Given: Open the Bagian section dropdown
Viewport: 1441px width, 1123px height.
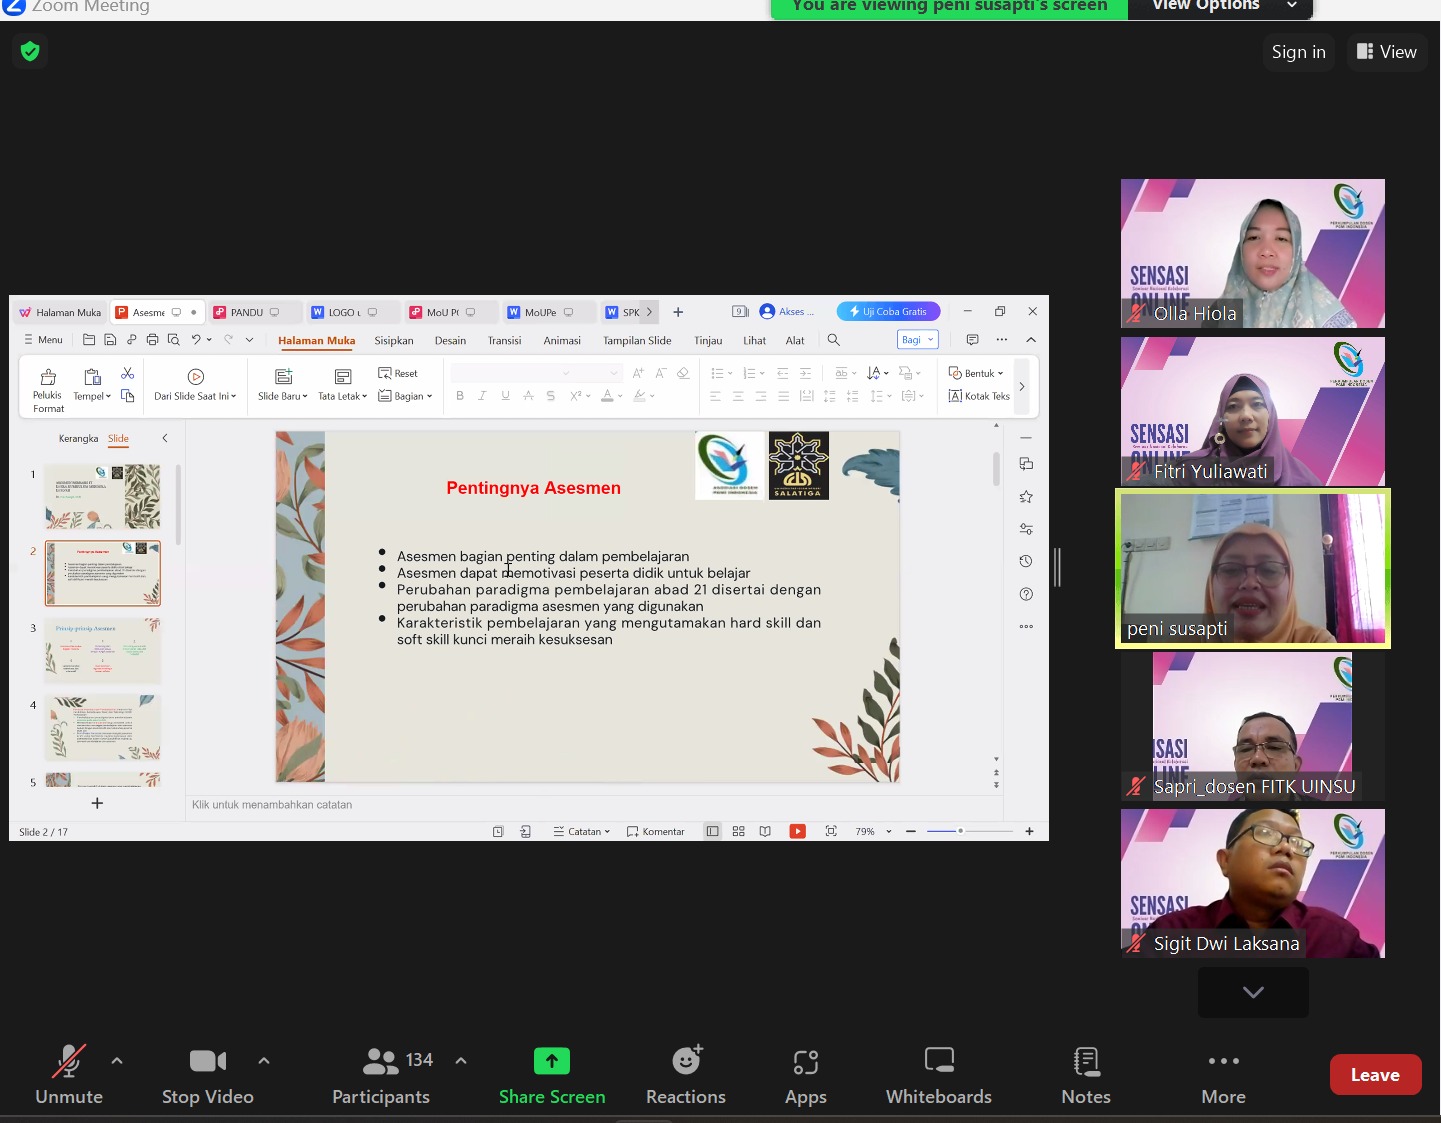Looking at the screenshot, I should click(405, 396).
